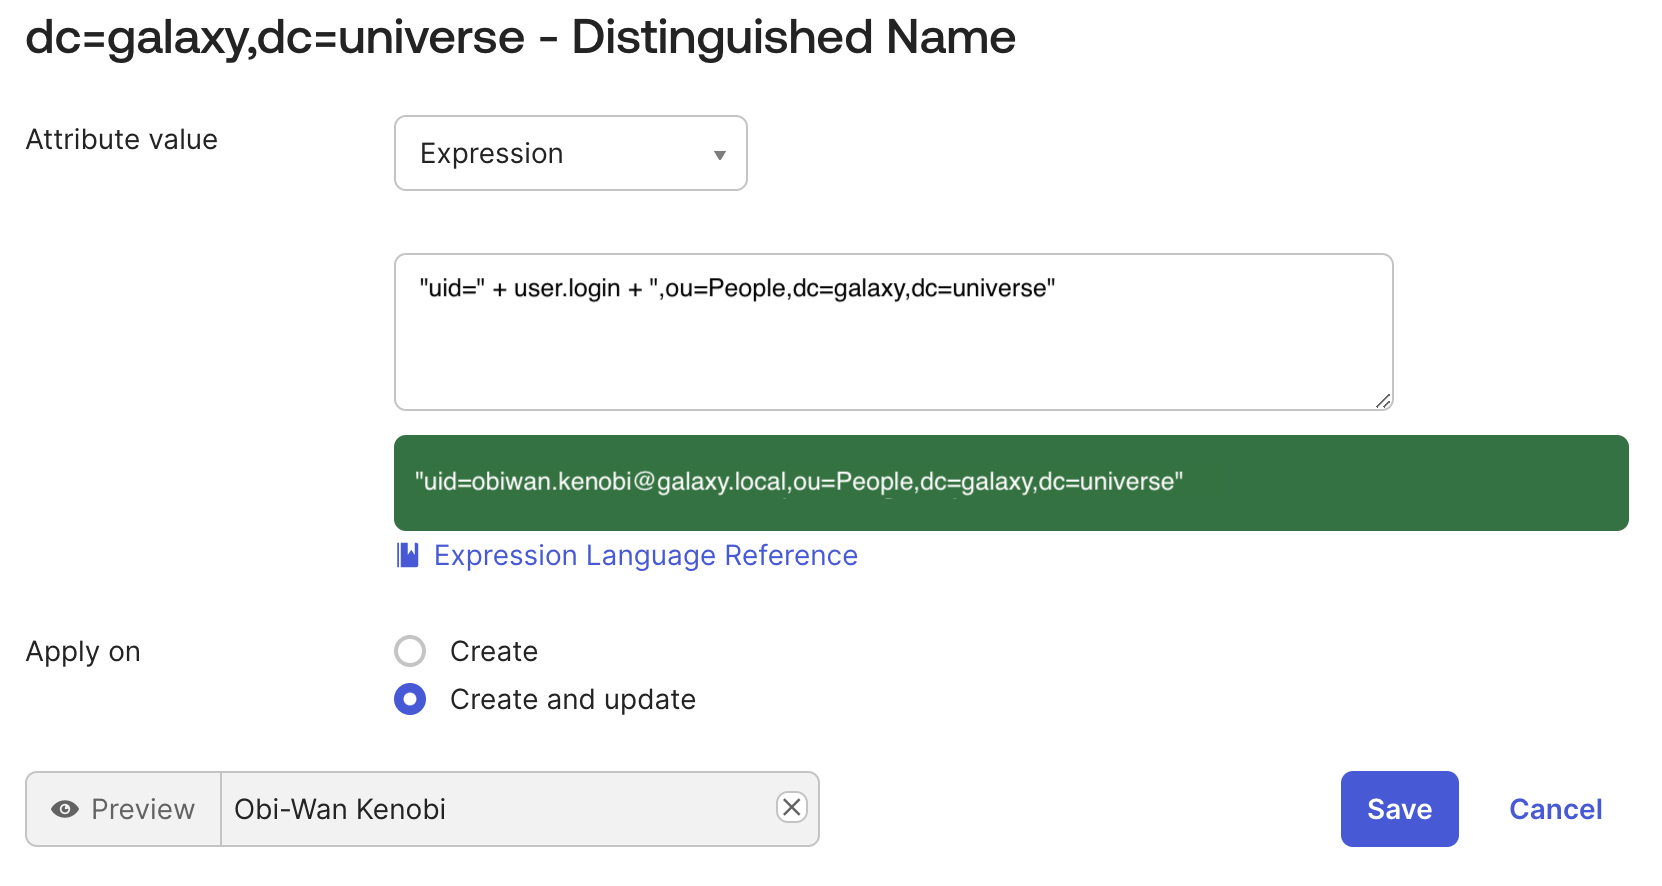Focus the Obi-Wan Kenobi preview input field
The width and height of the screenshot is (1662, 886).
[x=495, y=809]
